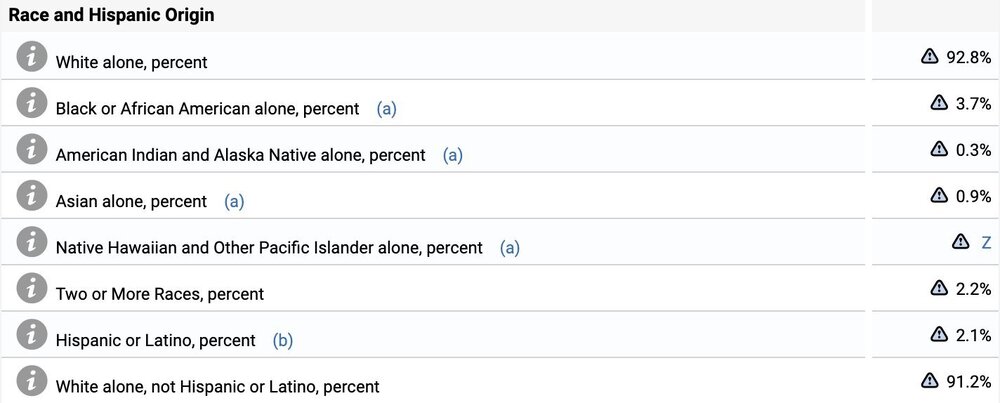
Task: Click warning icon next to 91.2%
Action: [929, 381]
